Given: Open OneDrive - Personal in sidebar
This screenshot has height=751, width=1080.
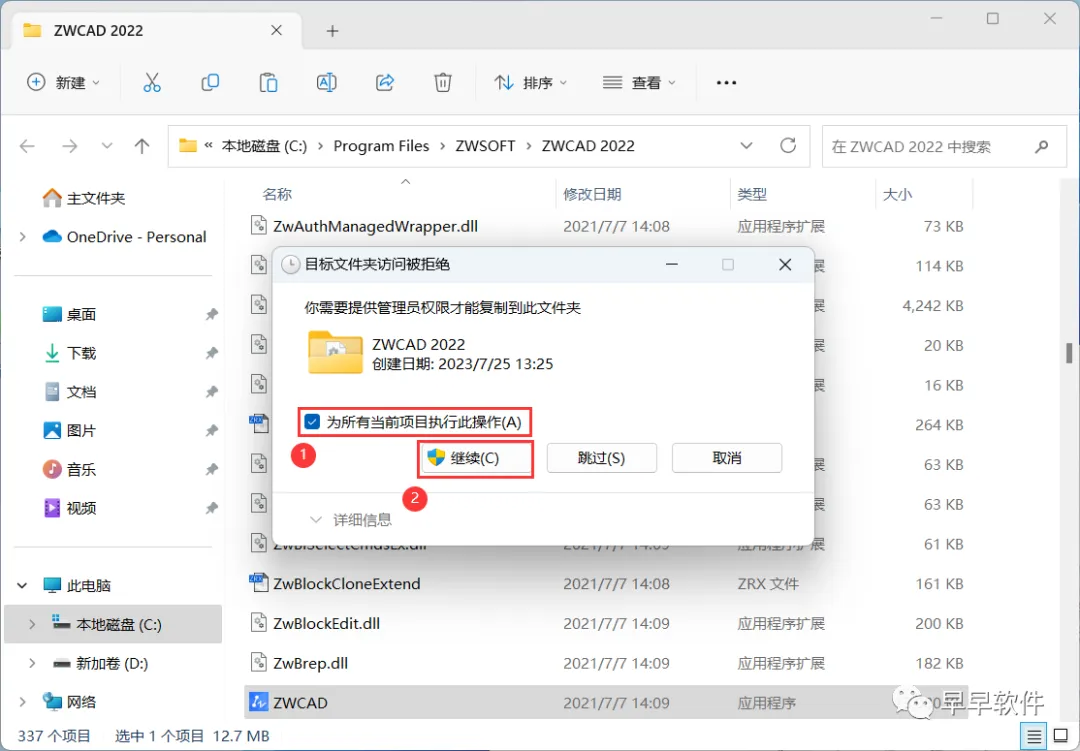Looking at the screenshot, I should coord(124,237).
